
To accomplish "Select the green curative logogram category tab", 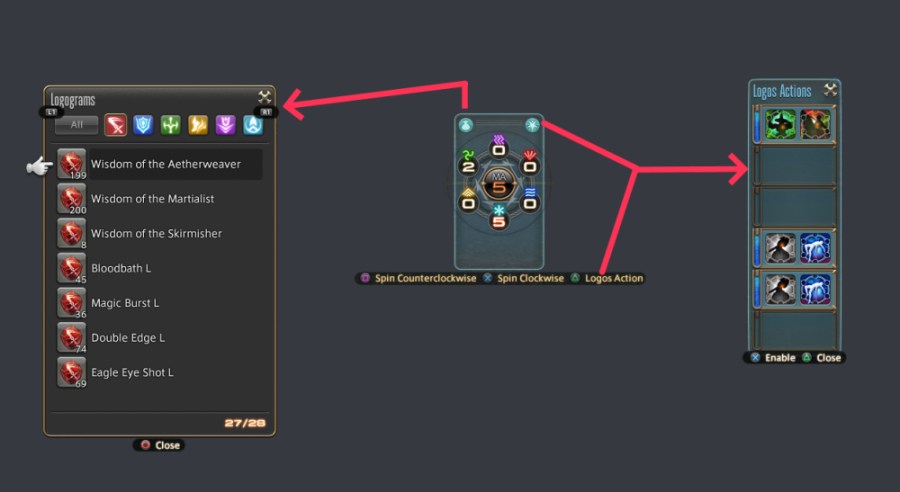I will pos(170,125).
